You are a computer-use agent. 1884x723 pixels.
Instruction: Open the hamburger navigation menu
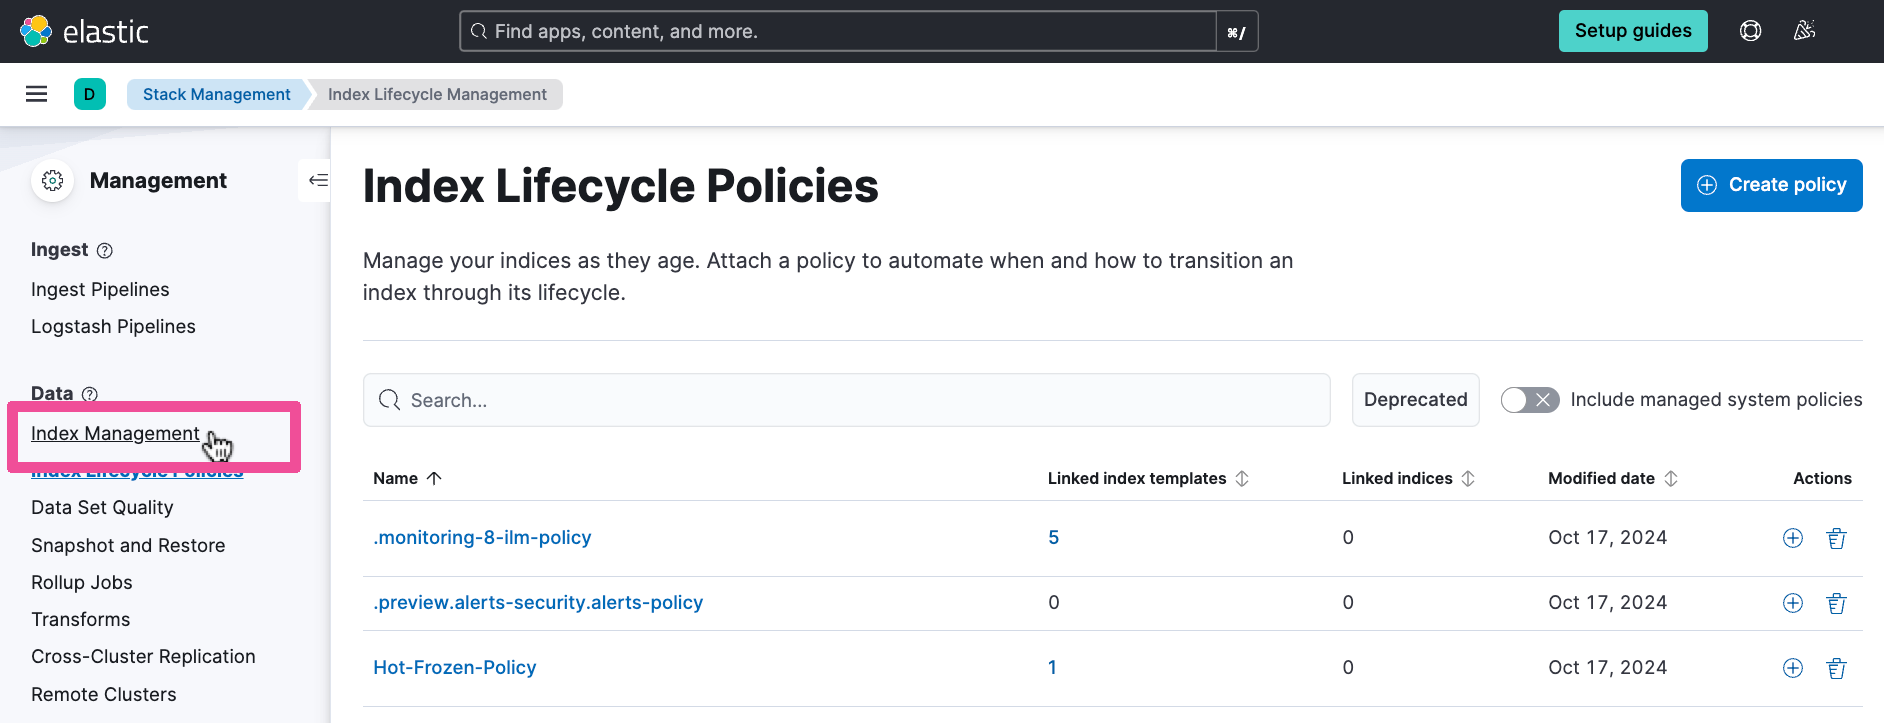coord(37,94)
